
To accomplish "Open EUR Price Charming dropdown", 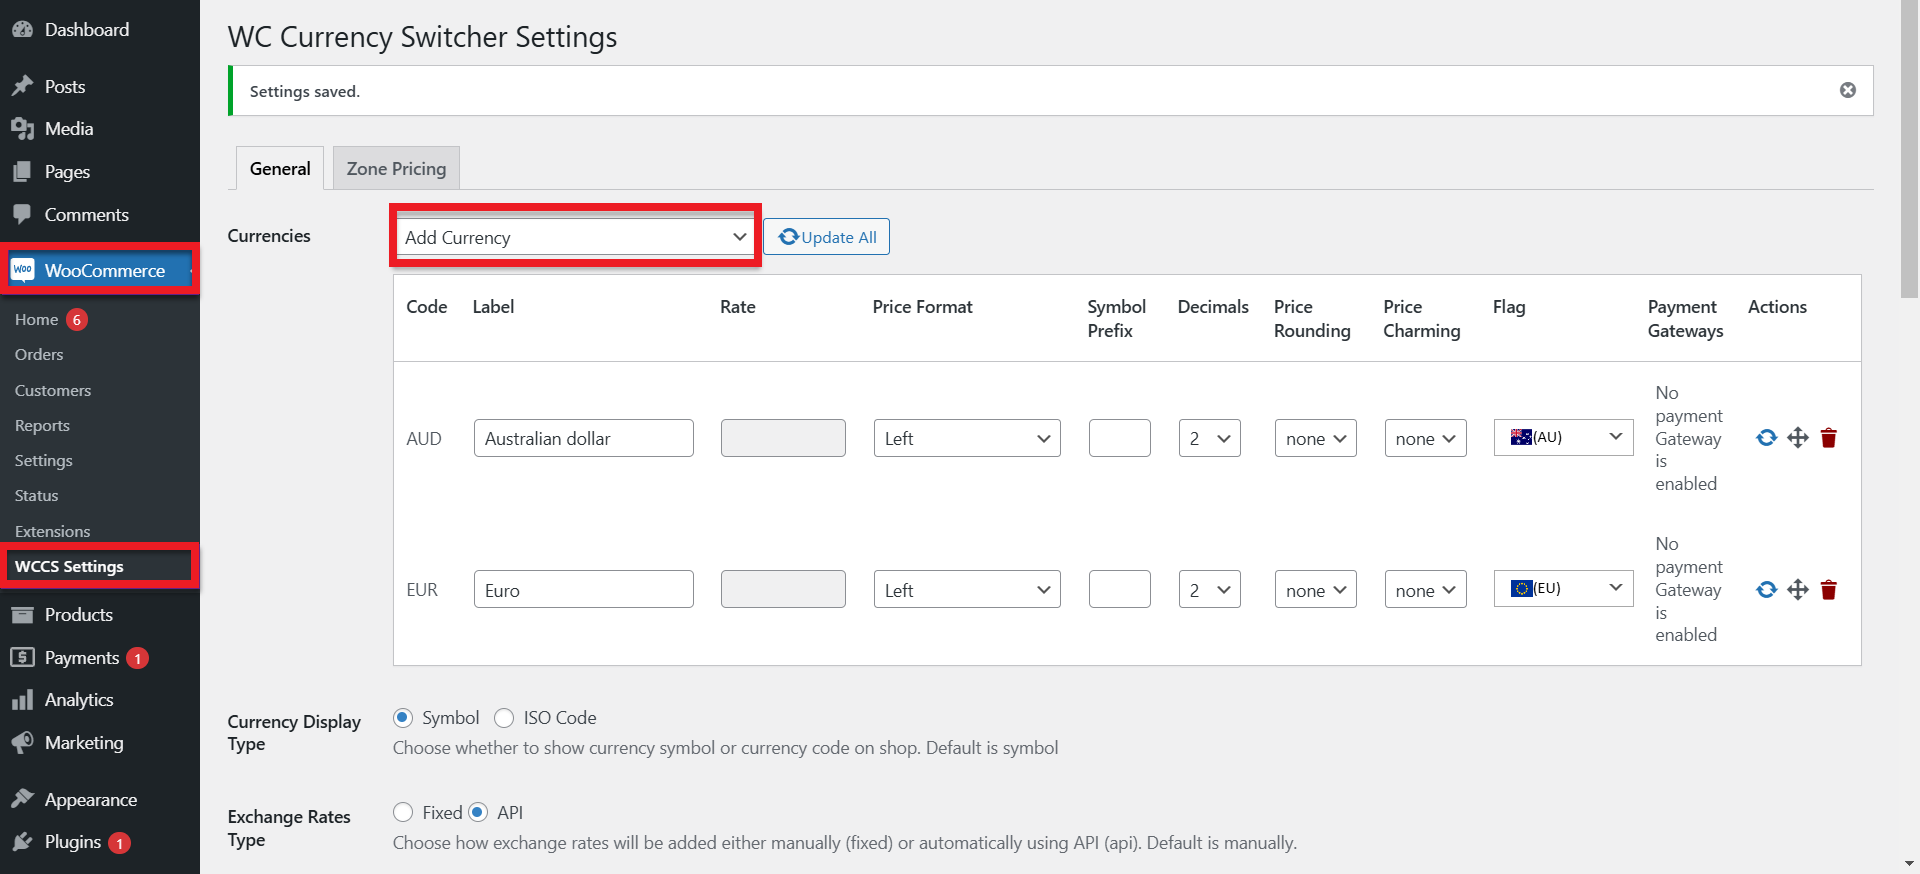I will tap(1426, 590).
